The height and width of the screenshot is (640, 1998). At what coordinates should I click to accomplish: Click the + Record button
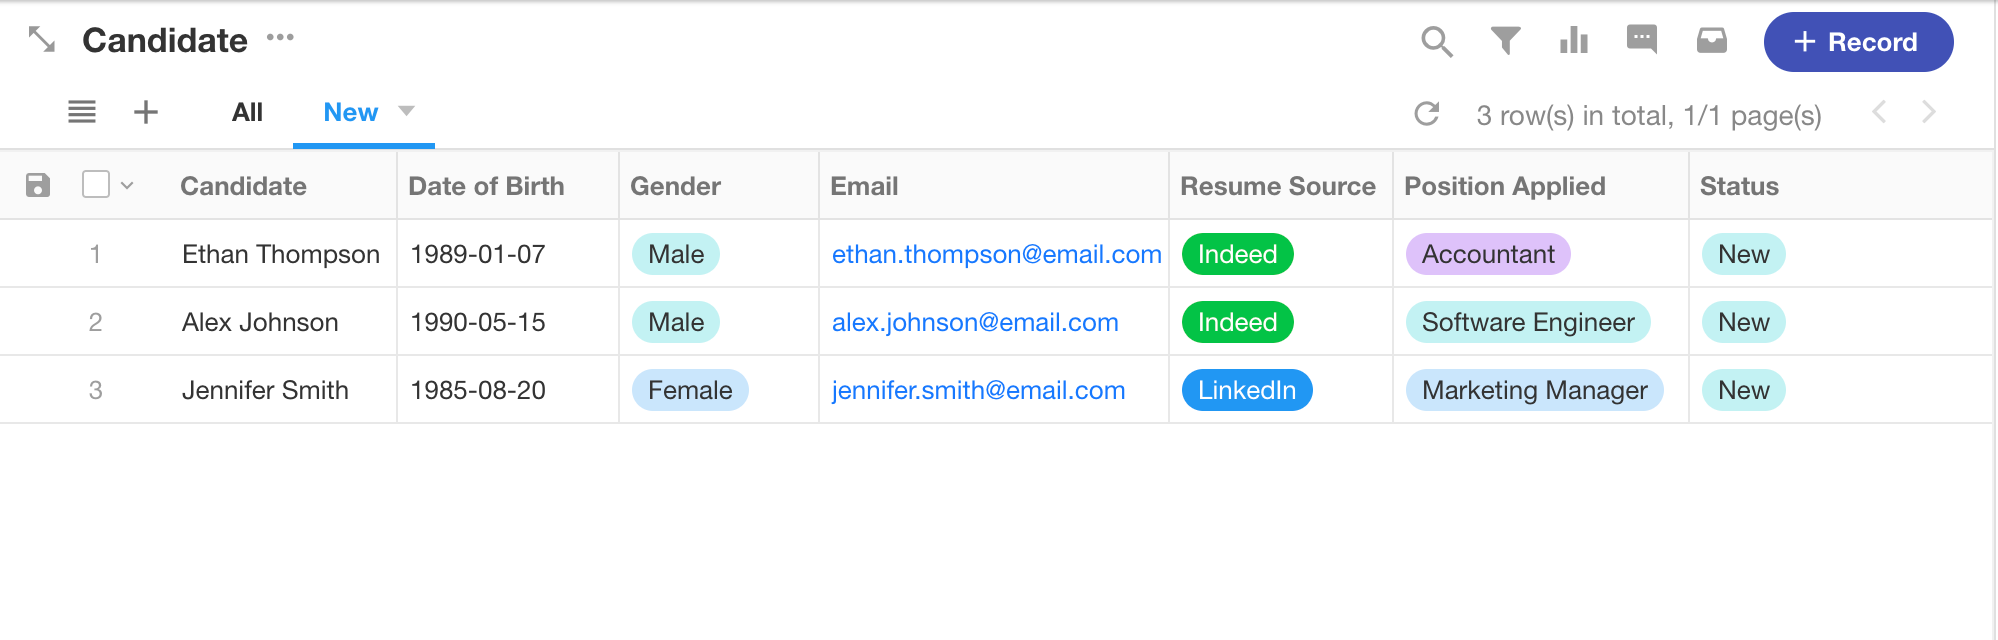(1858, 42)
